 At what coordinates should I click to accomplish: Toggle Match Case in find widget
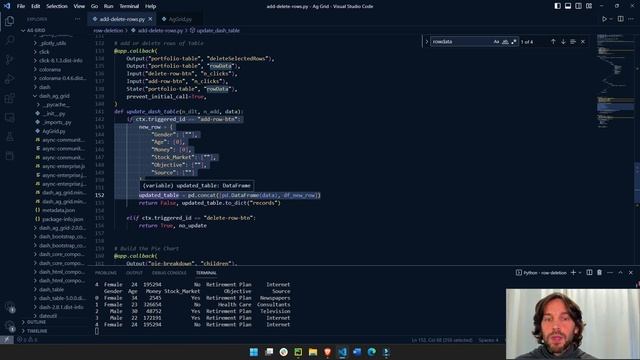(496, 42)
